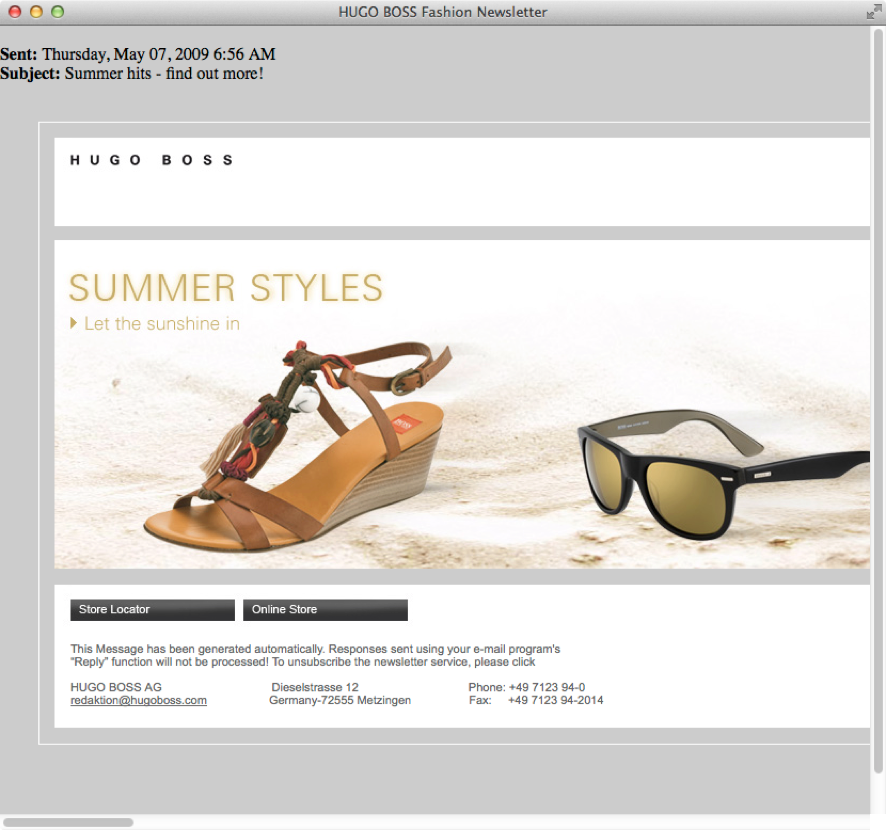Click the subject 'Summer hits - find out more!'
Screen dimensions: 886x830
(x=164, y=73)
